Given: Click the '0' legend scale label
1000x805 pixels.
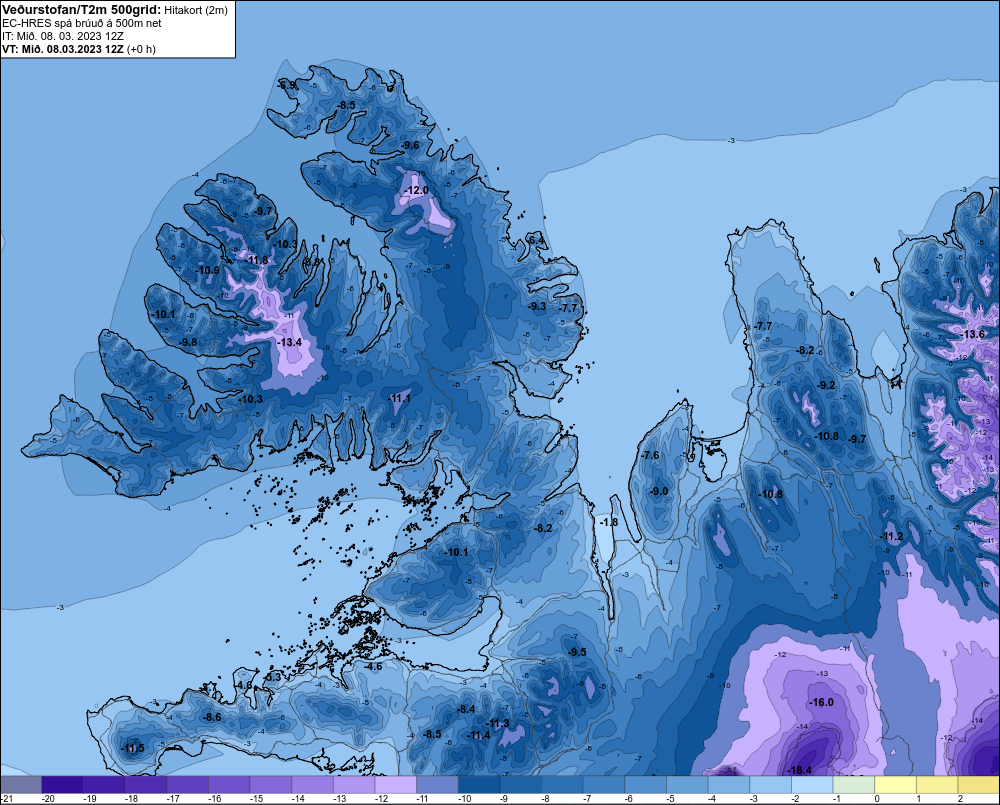Looking at the screenshot, I should coord(877,799).
